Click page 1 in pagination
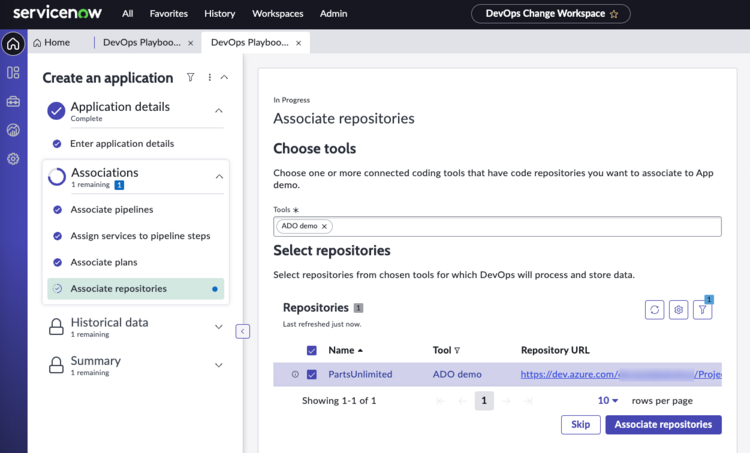Screen dimensions: 750x453 [x=484, y=400]
